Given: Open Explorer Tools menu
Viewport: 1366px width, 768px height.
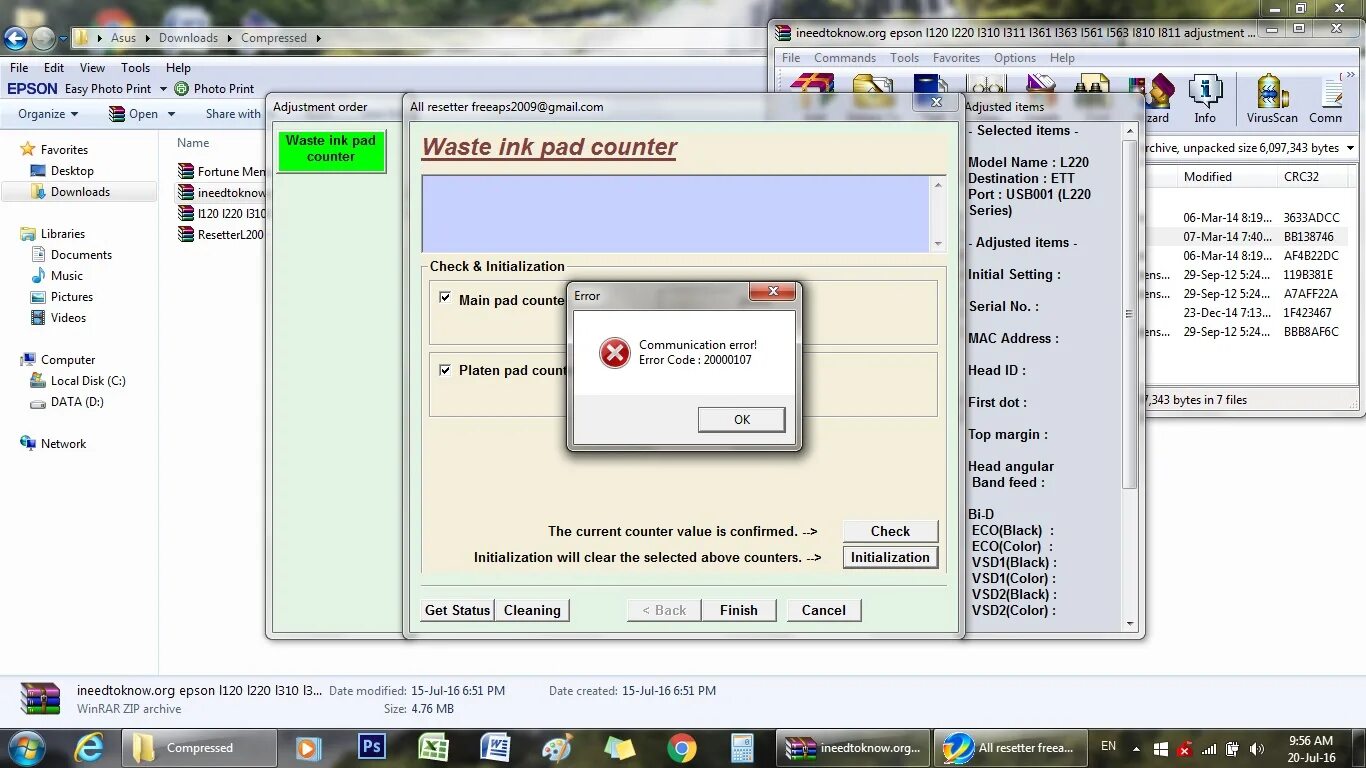Looking at the screenshot, I should [x=135, y=68].
